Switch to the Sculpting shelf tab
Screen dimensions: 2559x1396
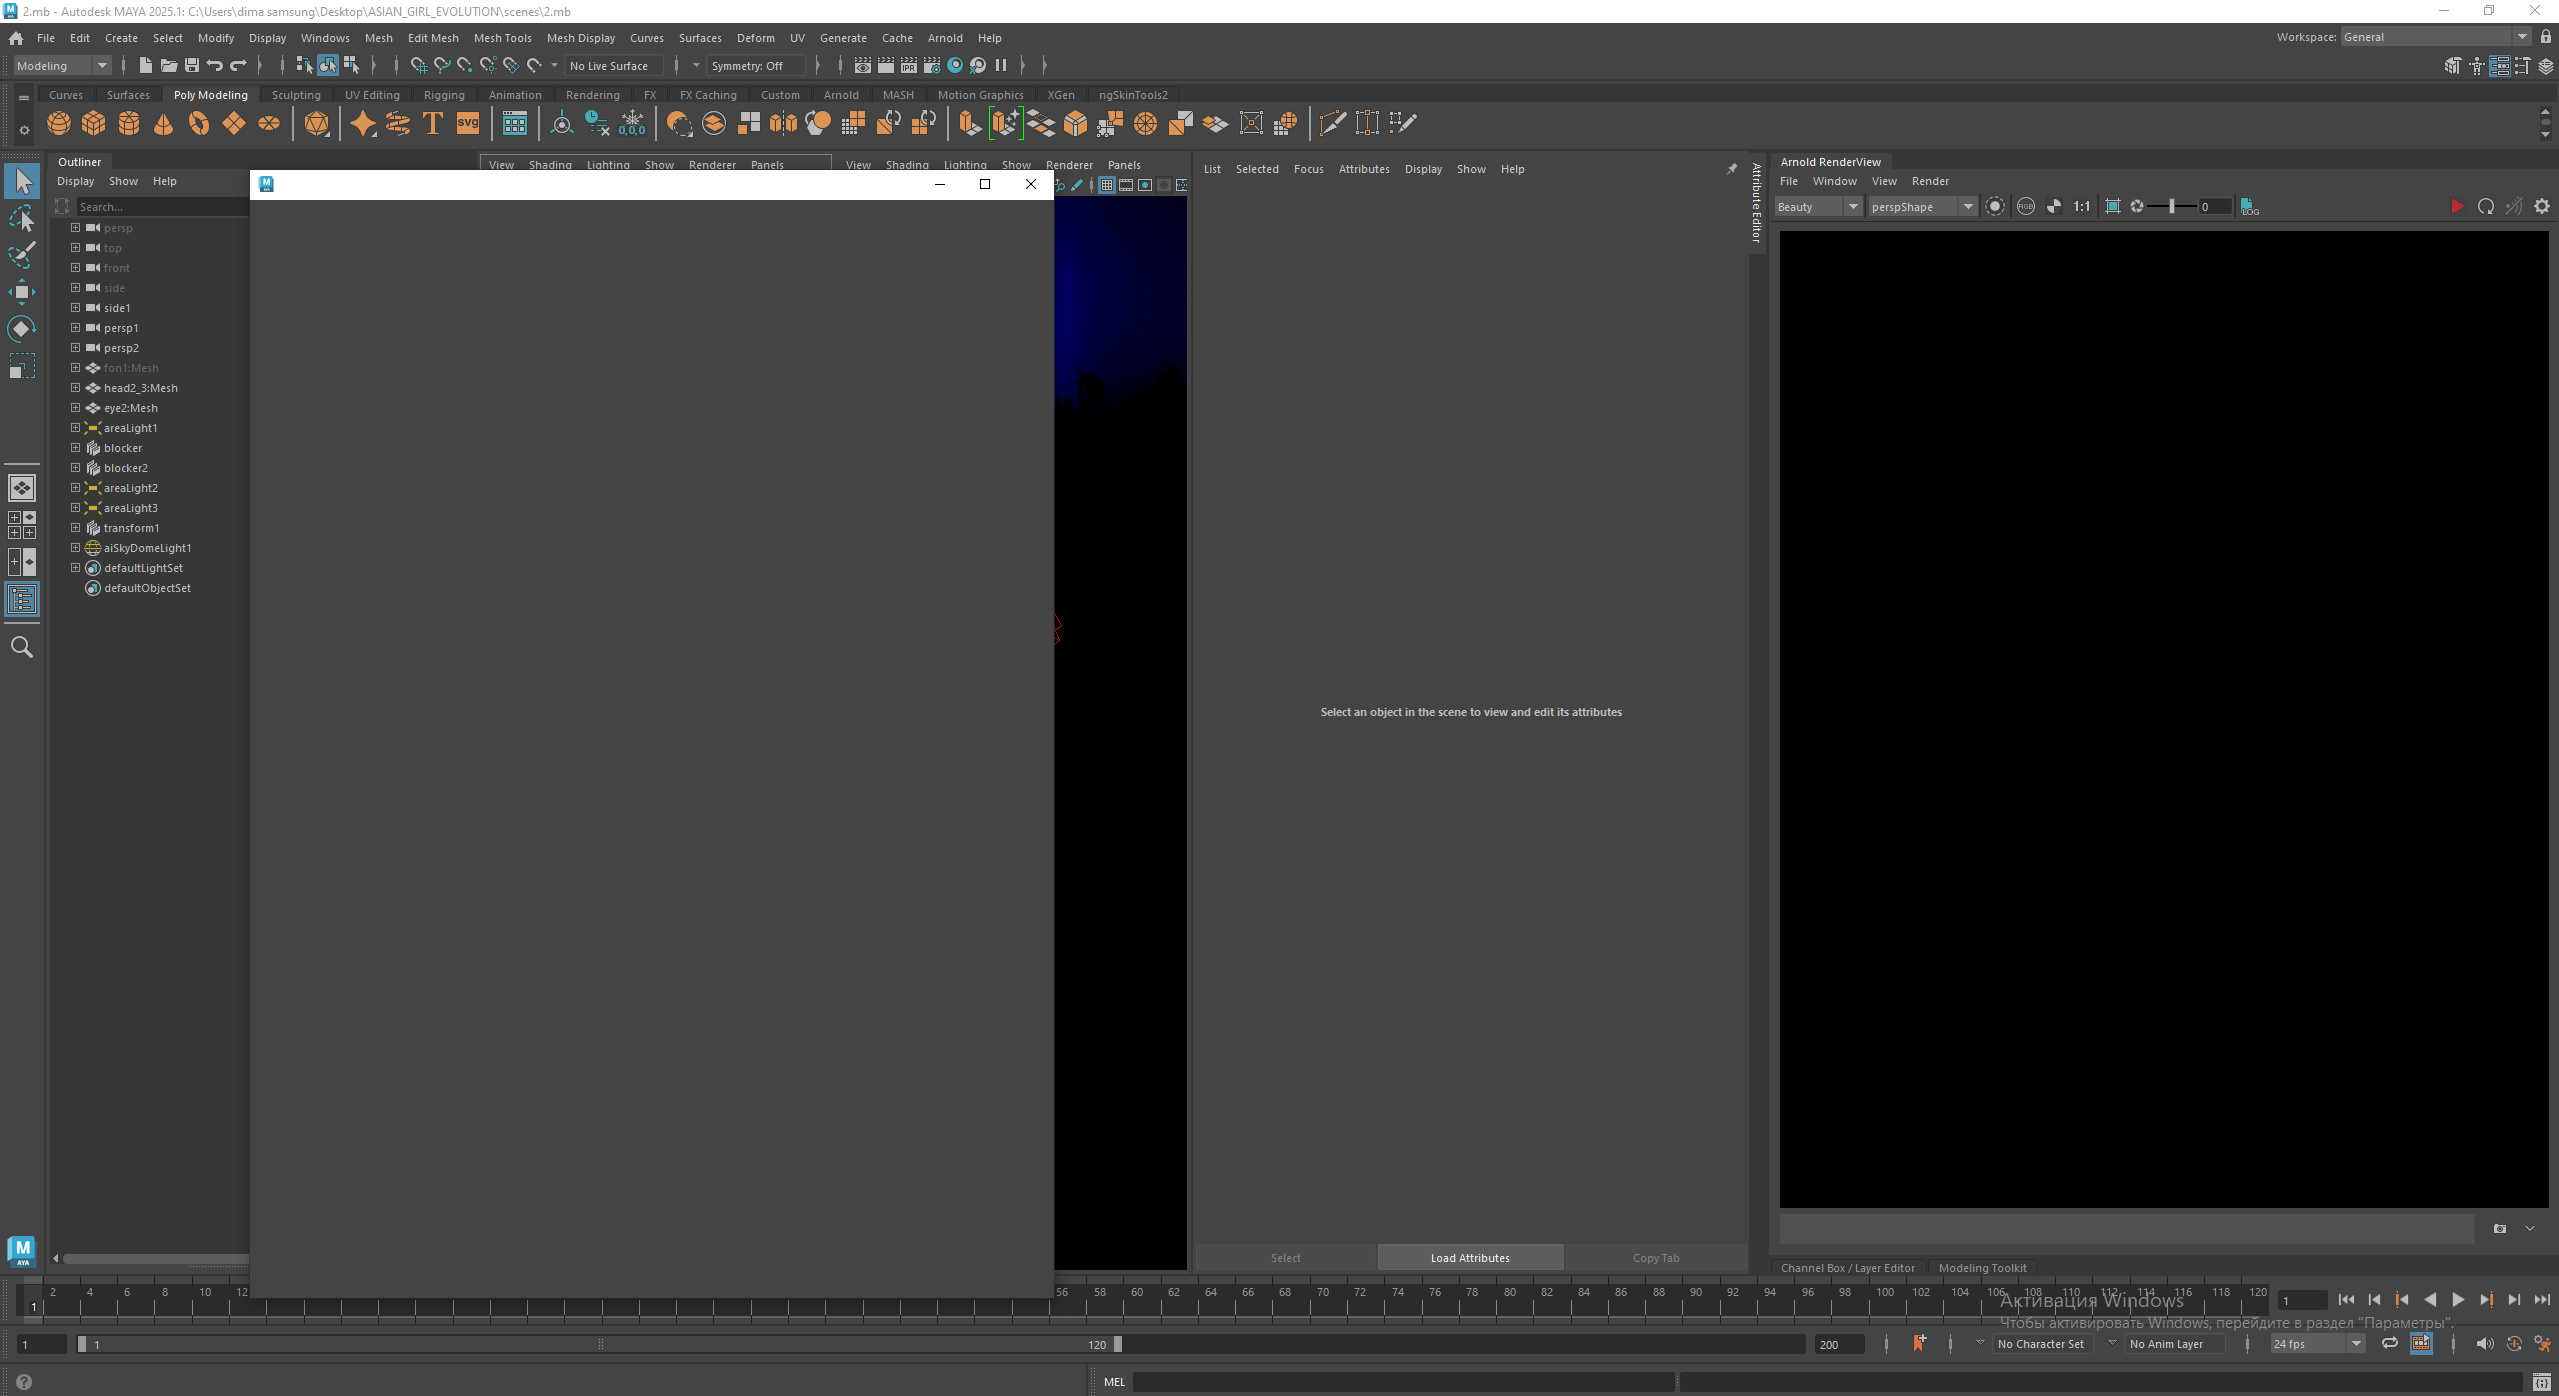[296, 95]
